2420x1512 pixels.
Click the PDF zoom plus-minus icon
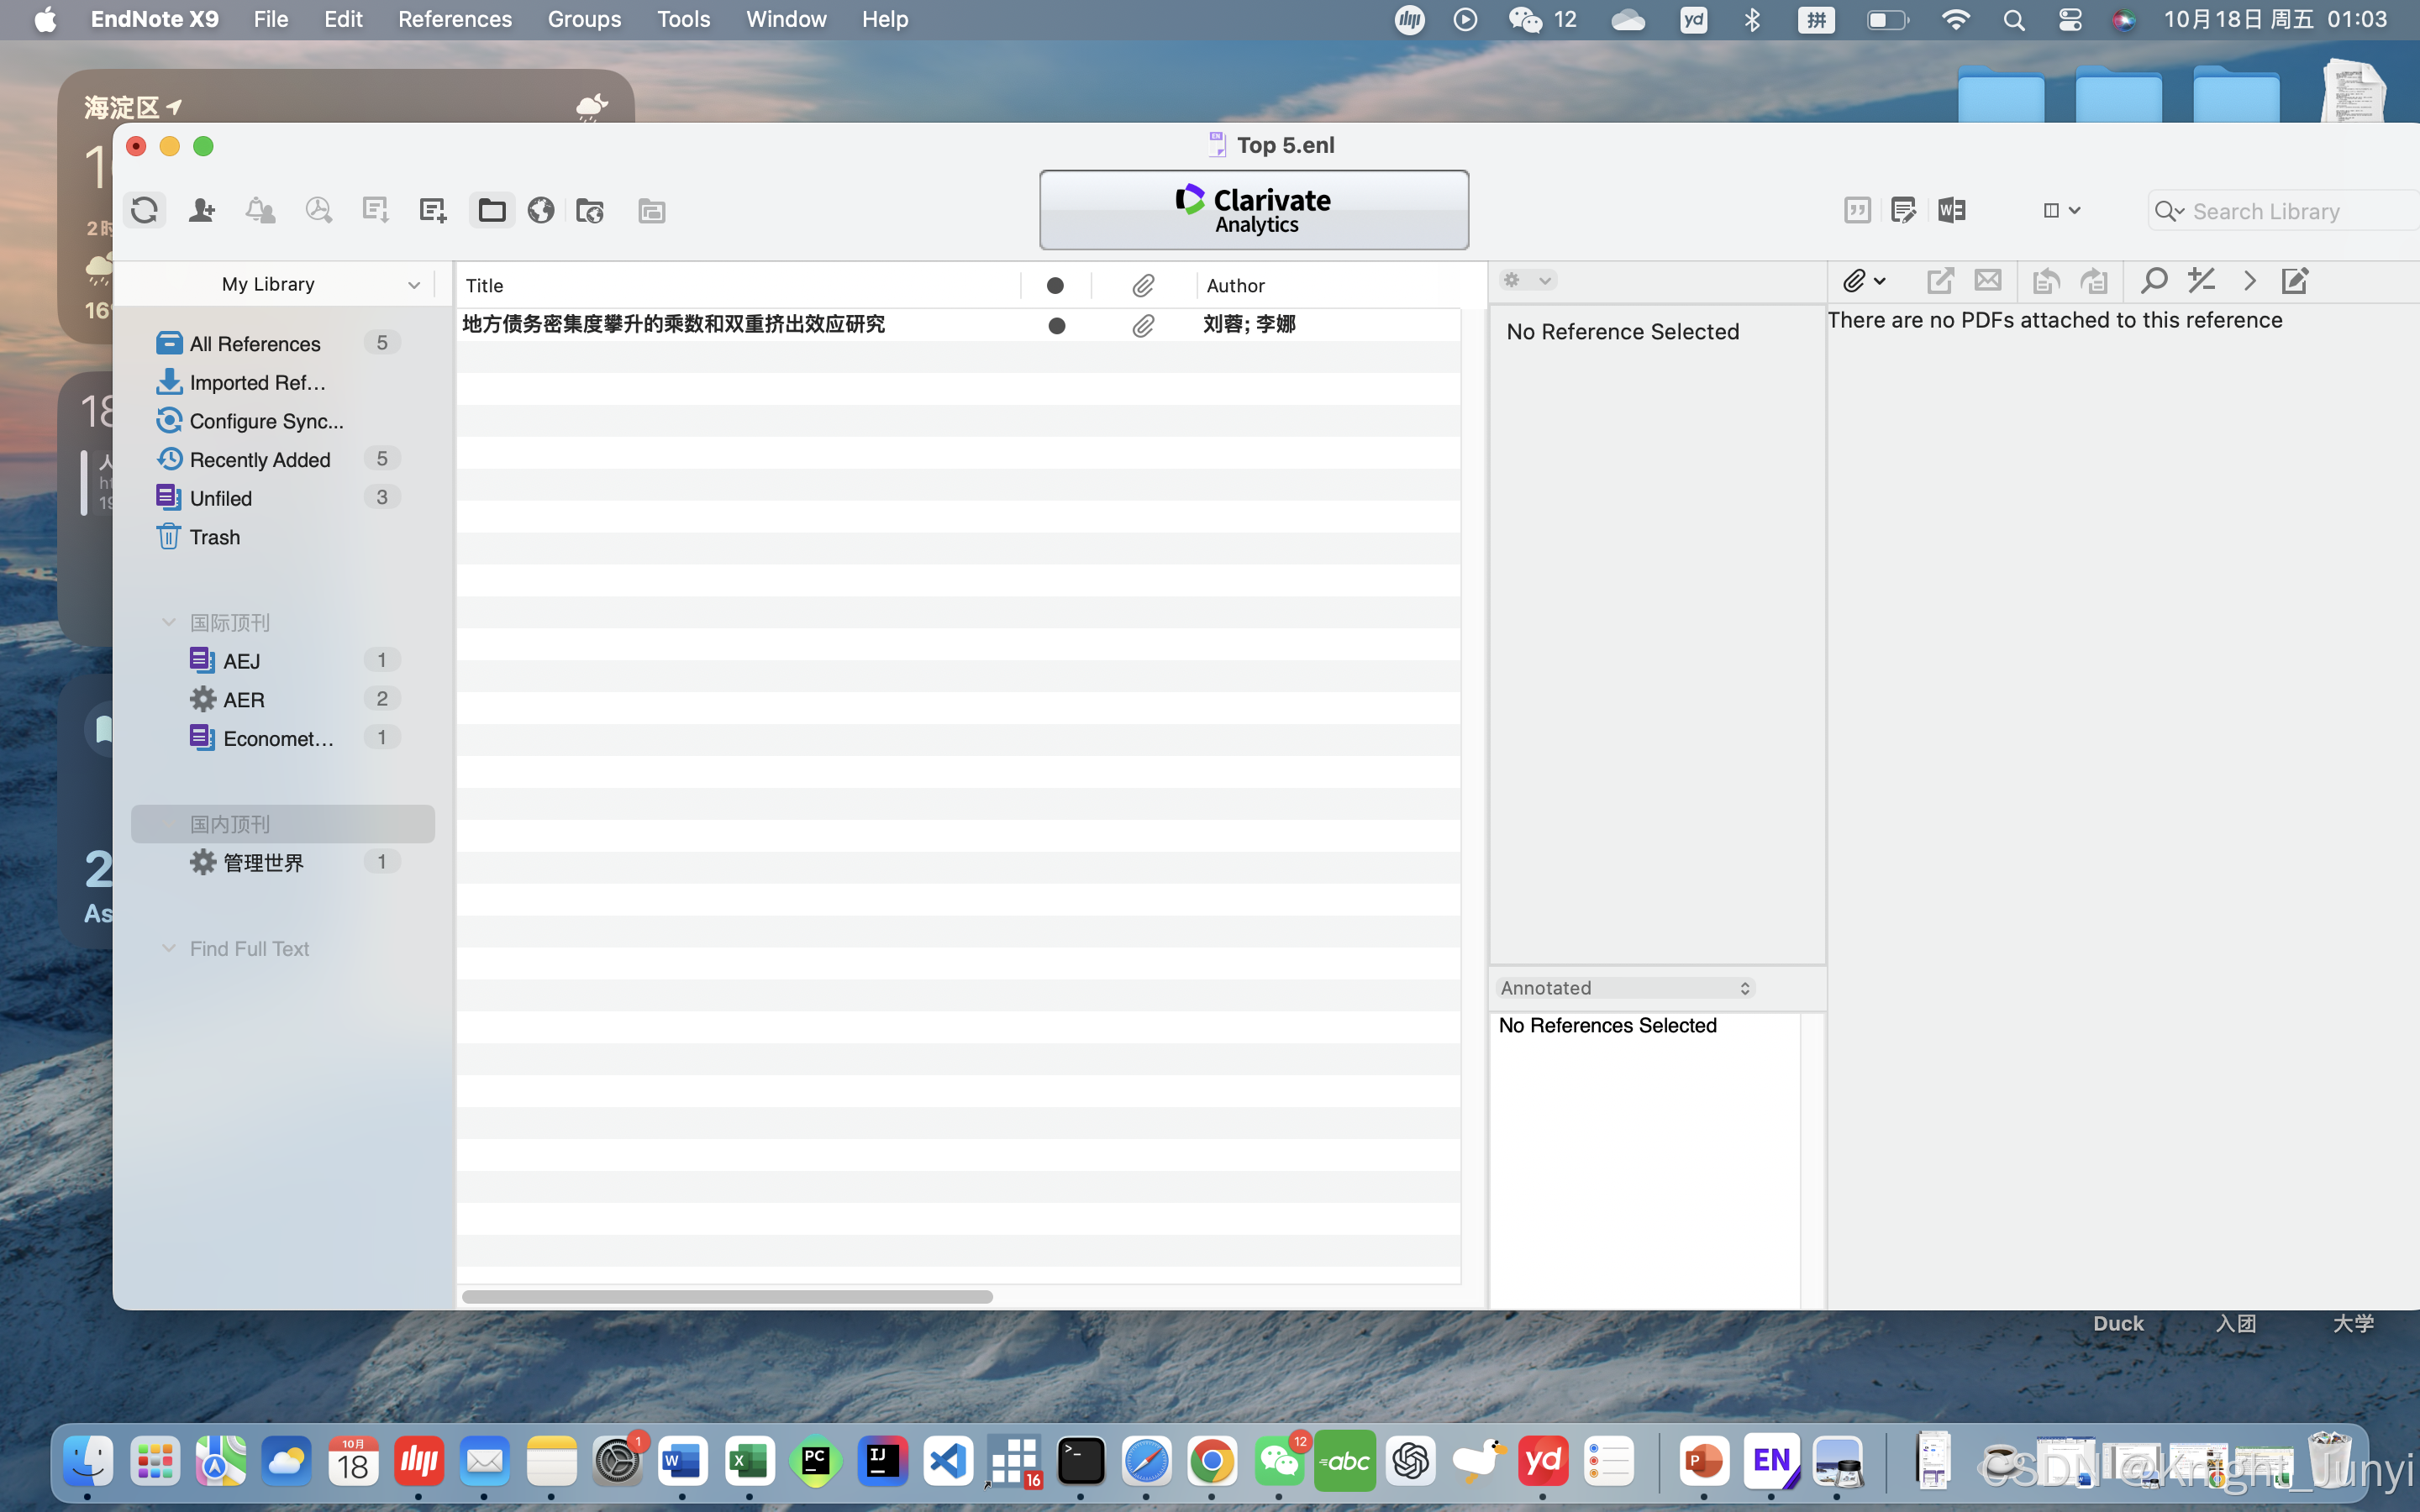click(2201, 281)
